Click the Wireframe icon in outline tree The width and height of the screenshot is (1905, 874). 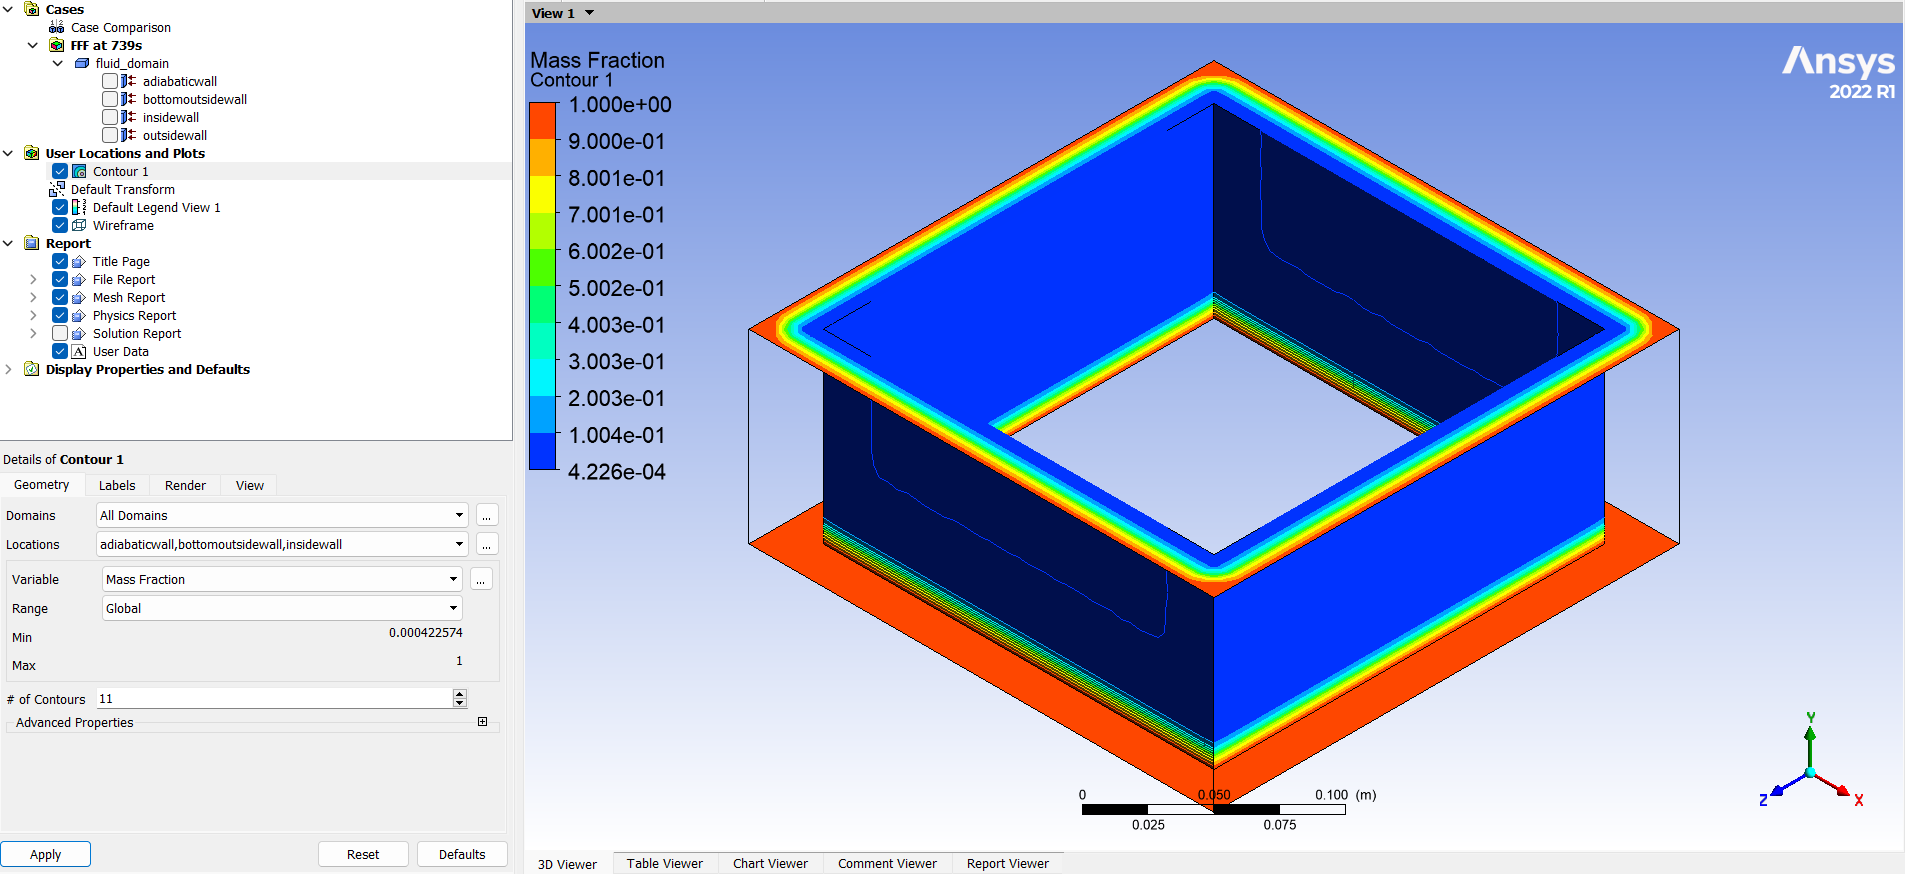click(x=79, y=226)
